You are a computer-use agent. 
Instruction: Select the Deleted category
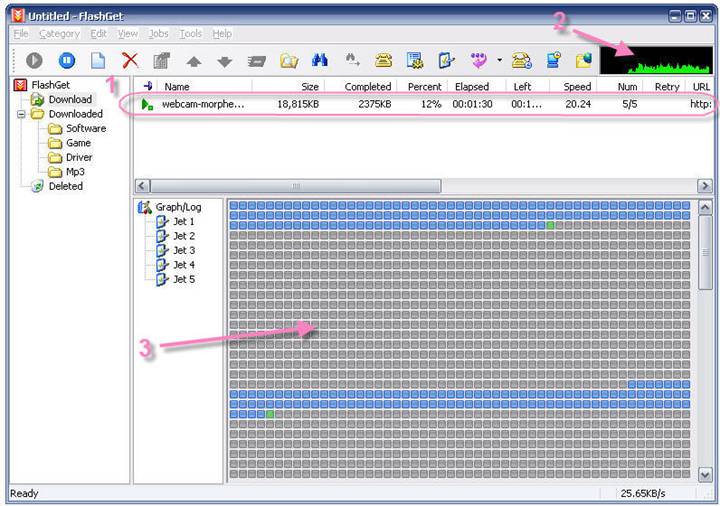coord(66,186)
